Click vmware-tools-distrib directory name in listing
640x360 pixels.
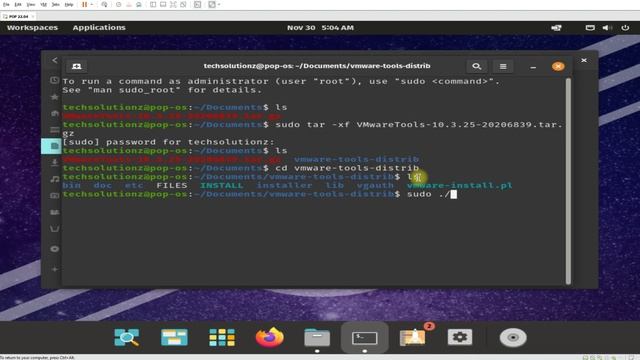(356, 159)
